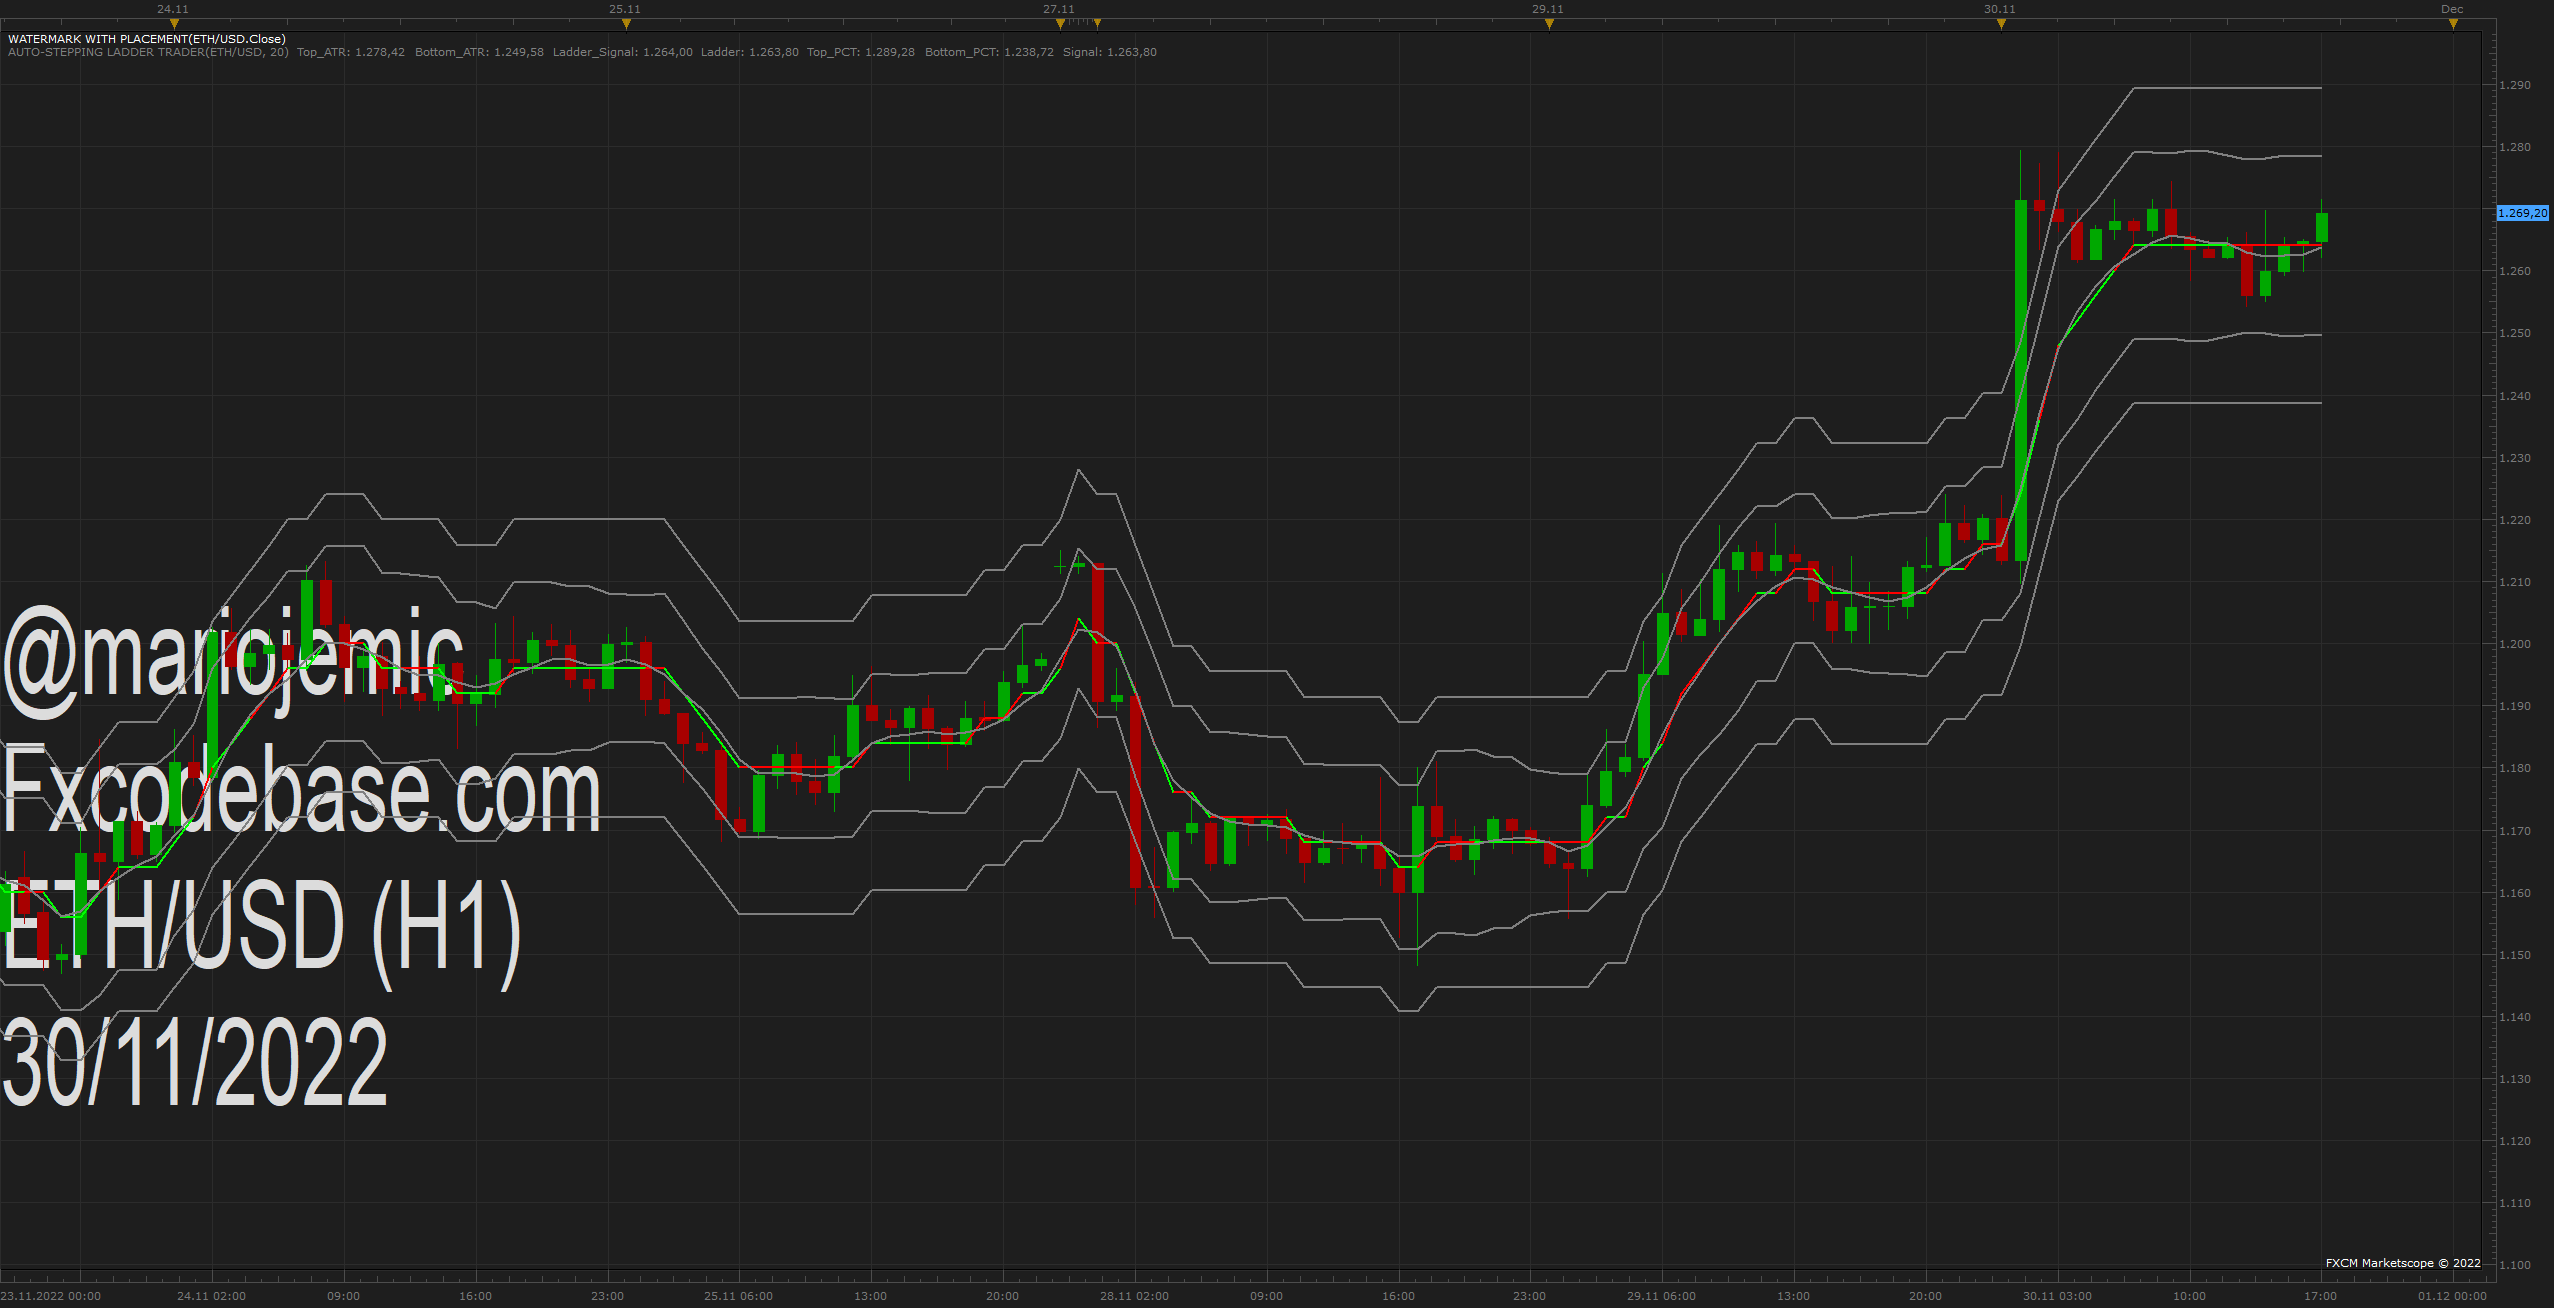
Task: Click the 1.280 price axis label
Action: pyautogui.click(x=2515, y=147)
